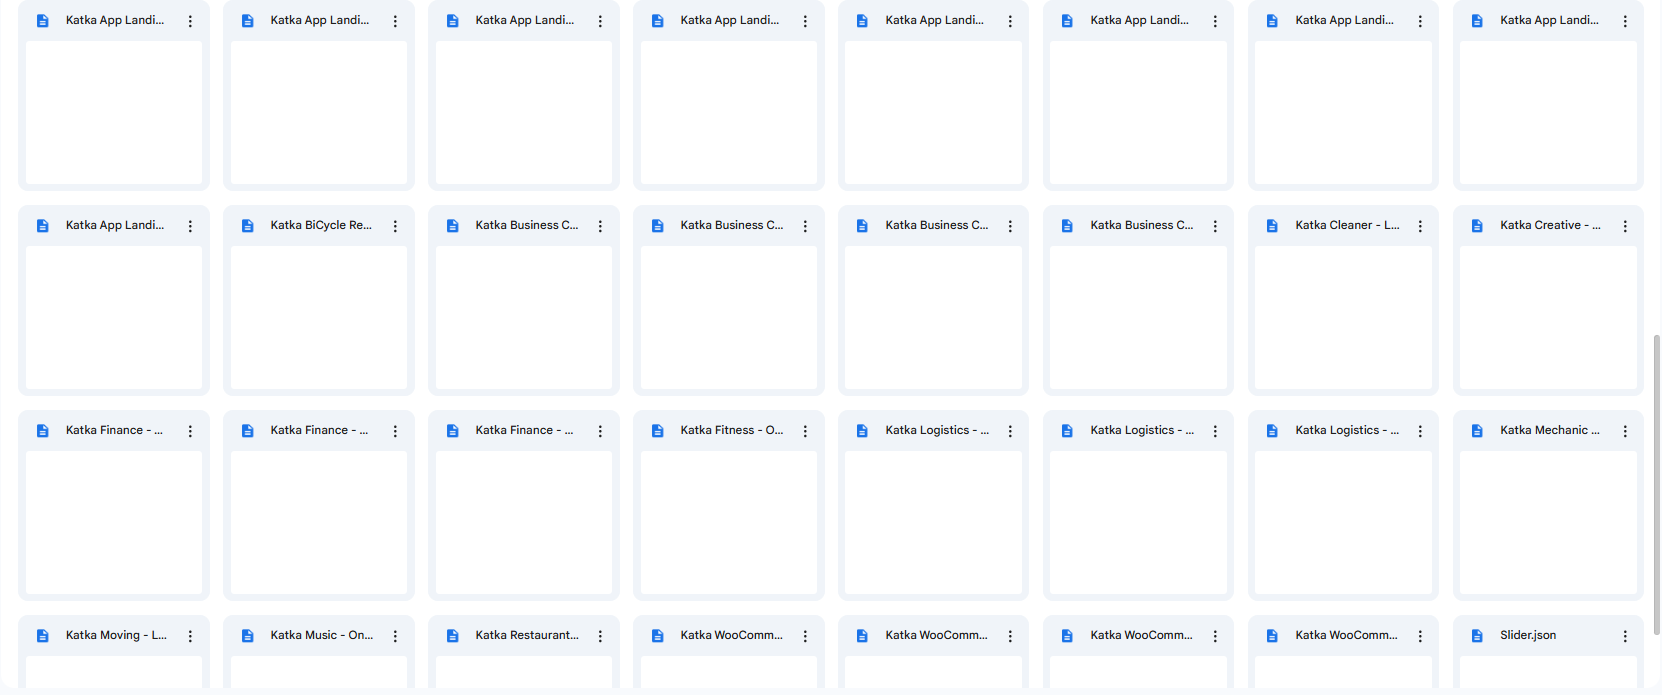
Task: Open more actions for Katka Restaurant file
Action: click(600, 636)
